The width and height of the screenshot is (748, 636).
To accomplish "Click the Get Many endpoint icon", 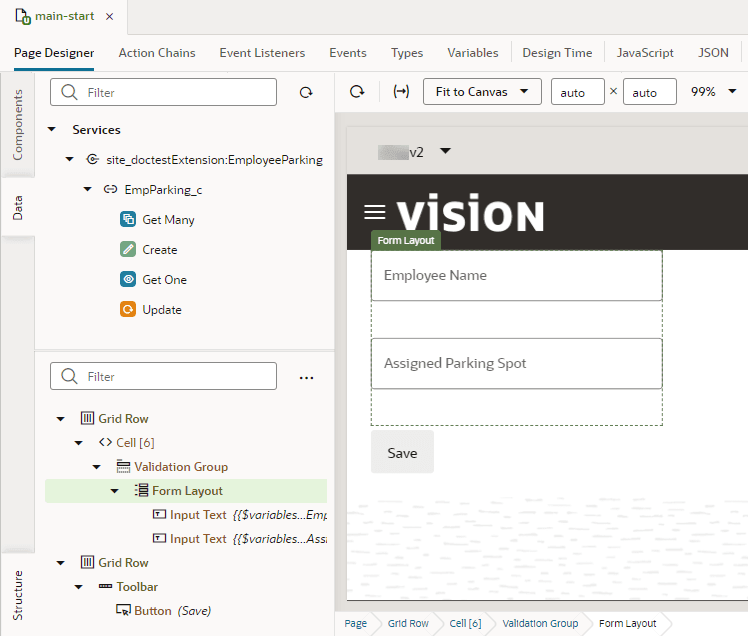I will (x=128, y=219).
